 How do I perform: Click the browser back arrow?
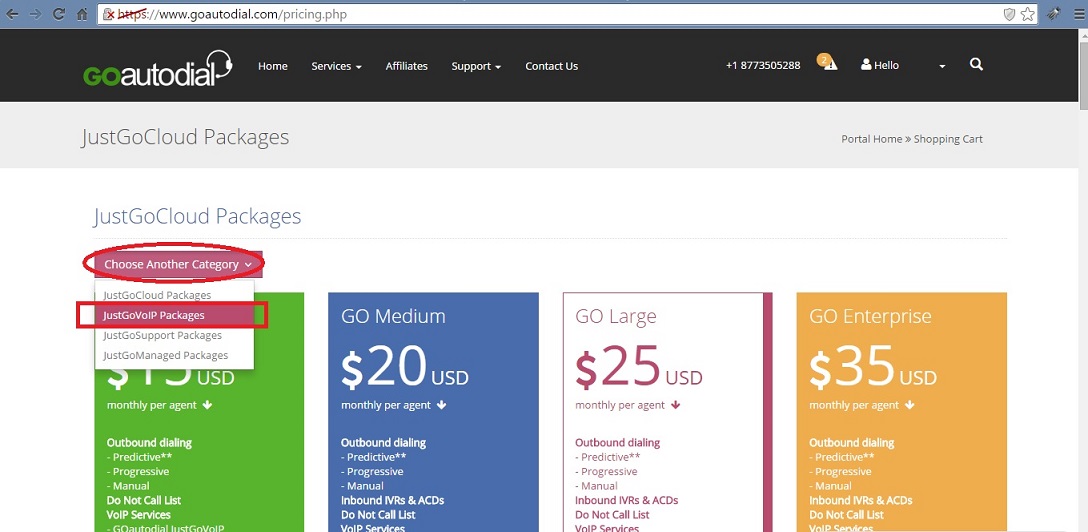click(12, 14)
